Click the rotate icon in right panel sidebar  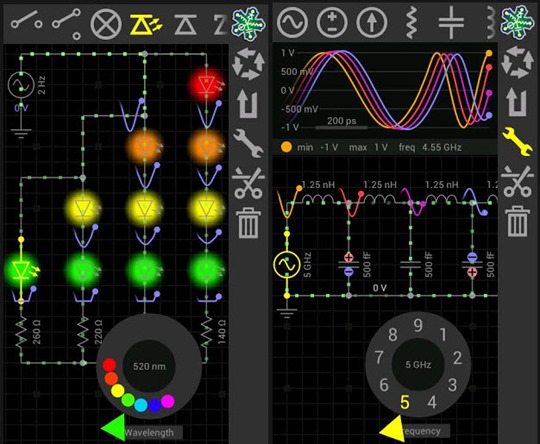[x=517, y=62]
